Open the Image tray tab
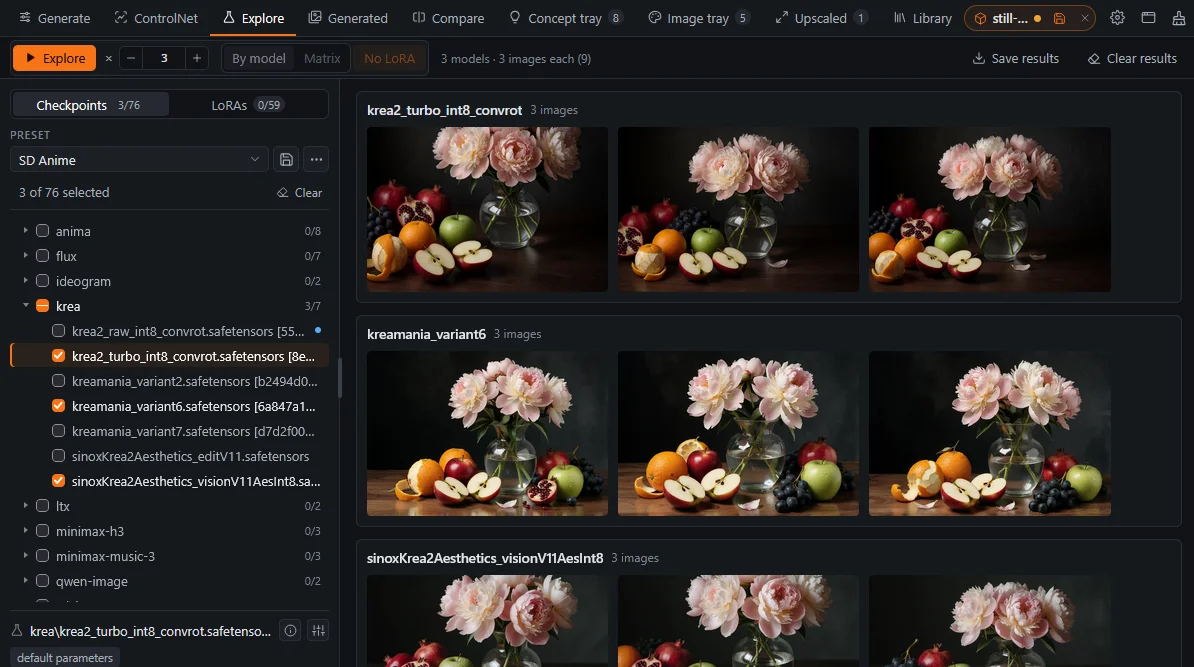Viewport: 1194px width, 667px height. coord(698,18)
